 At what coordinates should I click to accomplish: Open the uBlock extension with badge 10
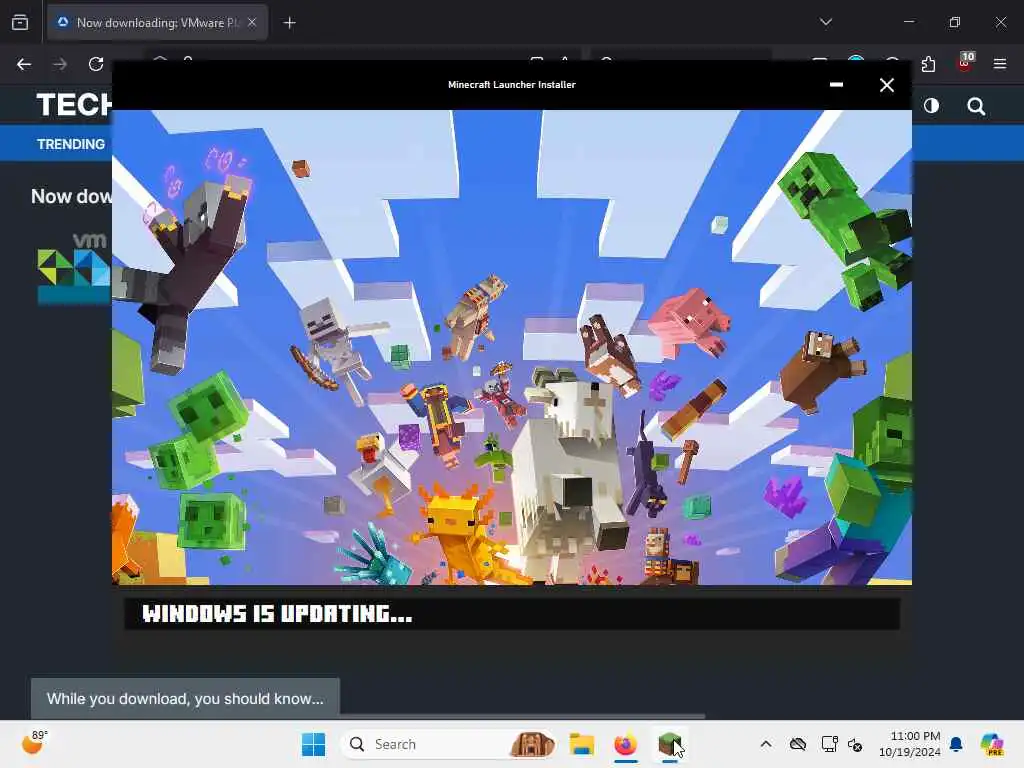click(x=965, y=62)
